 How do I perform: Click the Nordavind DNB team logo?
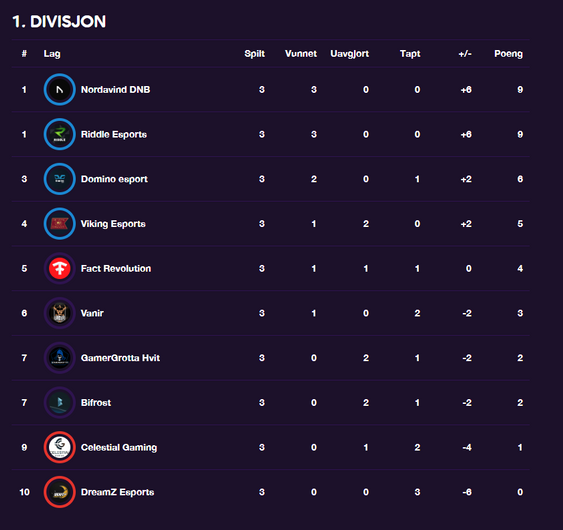click(x=60, y=89)
